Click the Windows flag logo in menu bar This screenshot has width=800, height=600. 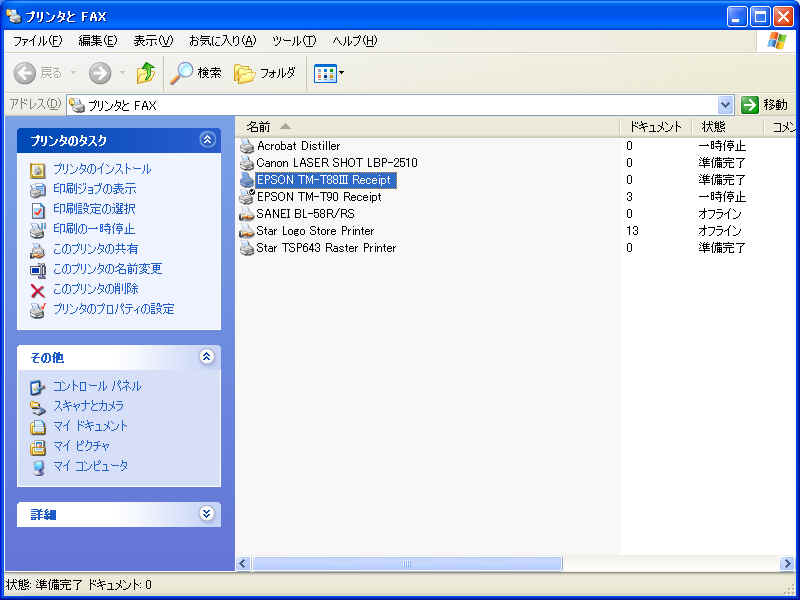click(x=777, y=41)
